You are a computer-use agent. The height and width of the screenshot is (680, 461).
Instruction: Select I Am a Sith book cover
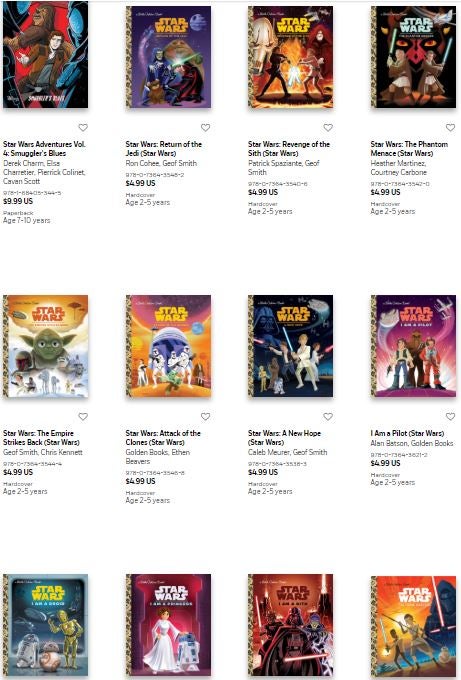(x=291, y=626)
